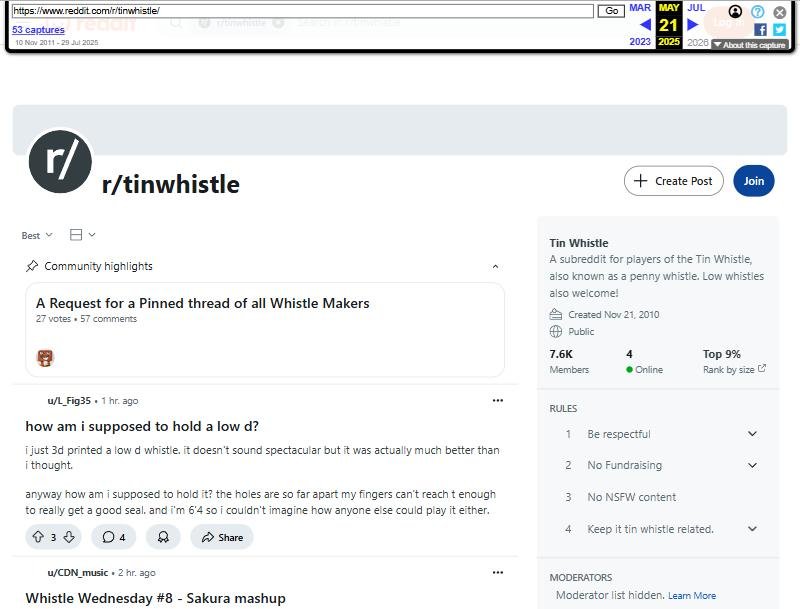Viewport: 800px width, 609px height.
Task: Click the pinned post author avatar
Action: click(45, 358)
